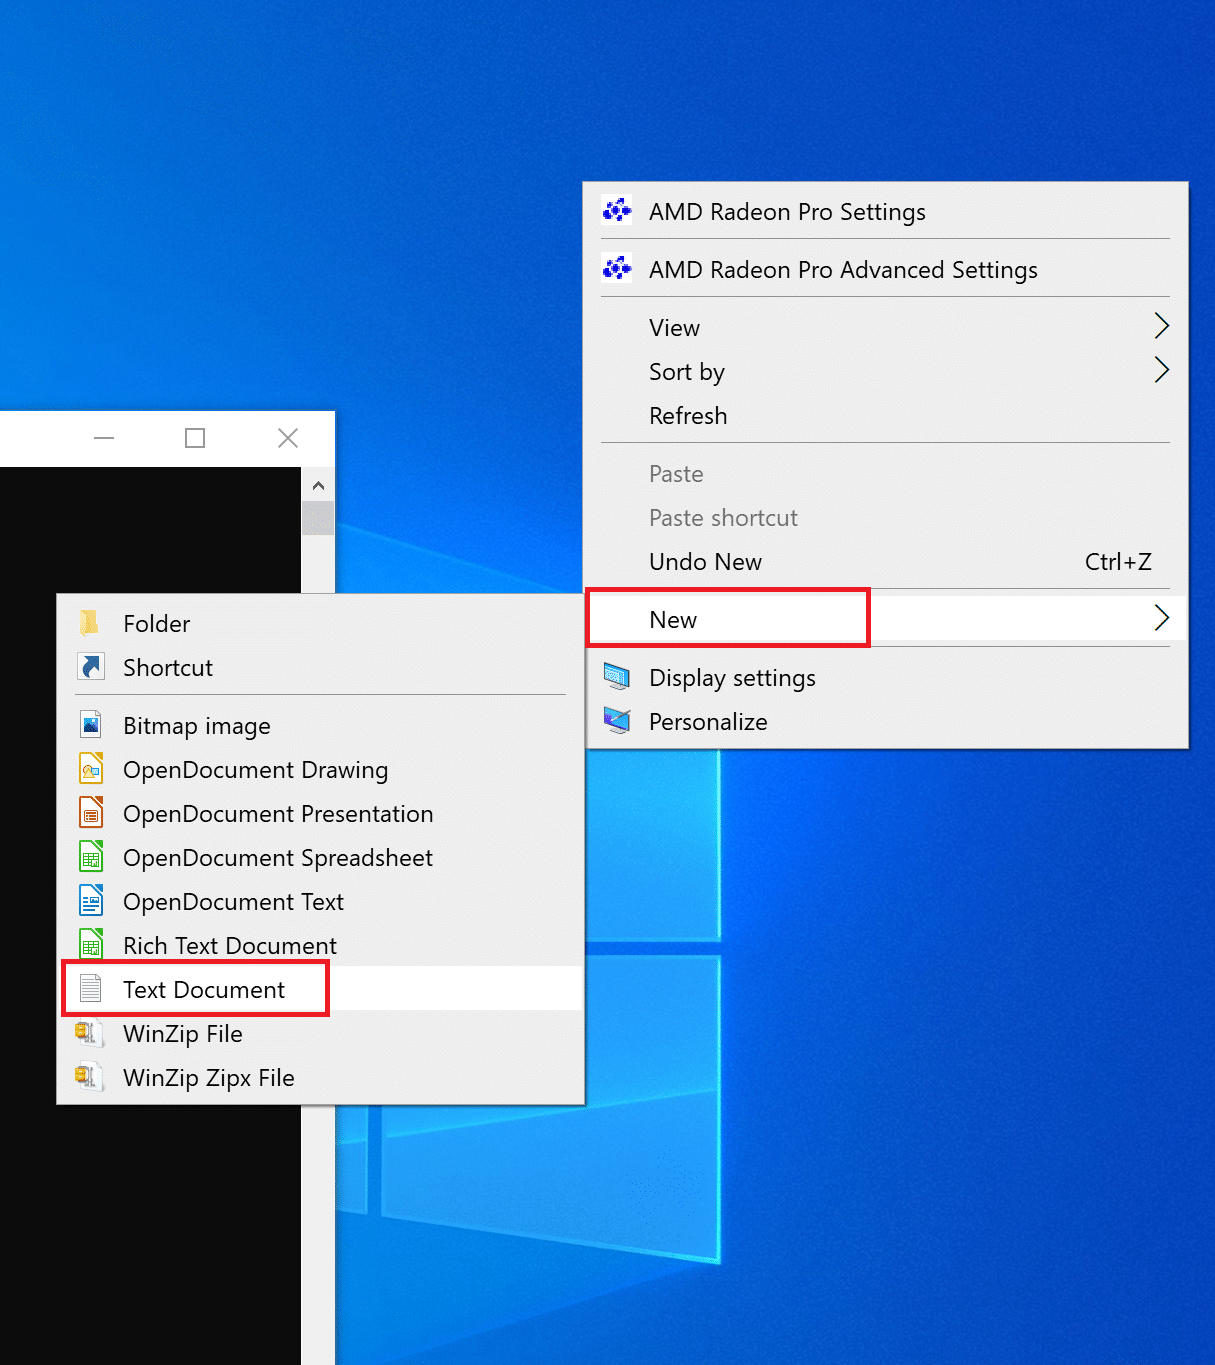The height and width of the screenshot is (1365, 1215).
Task: Select Text Document from the New submenu
Action: coord(203,989)
